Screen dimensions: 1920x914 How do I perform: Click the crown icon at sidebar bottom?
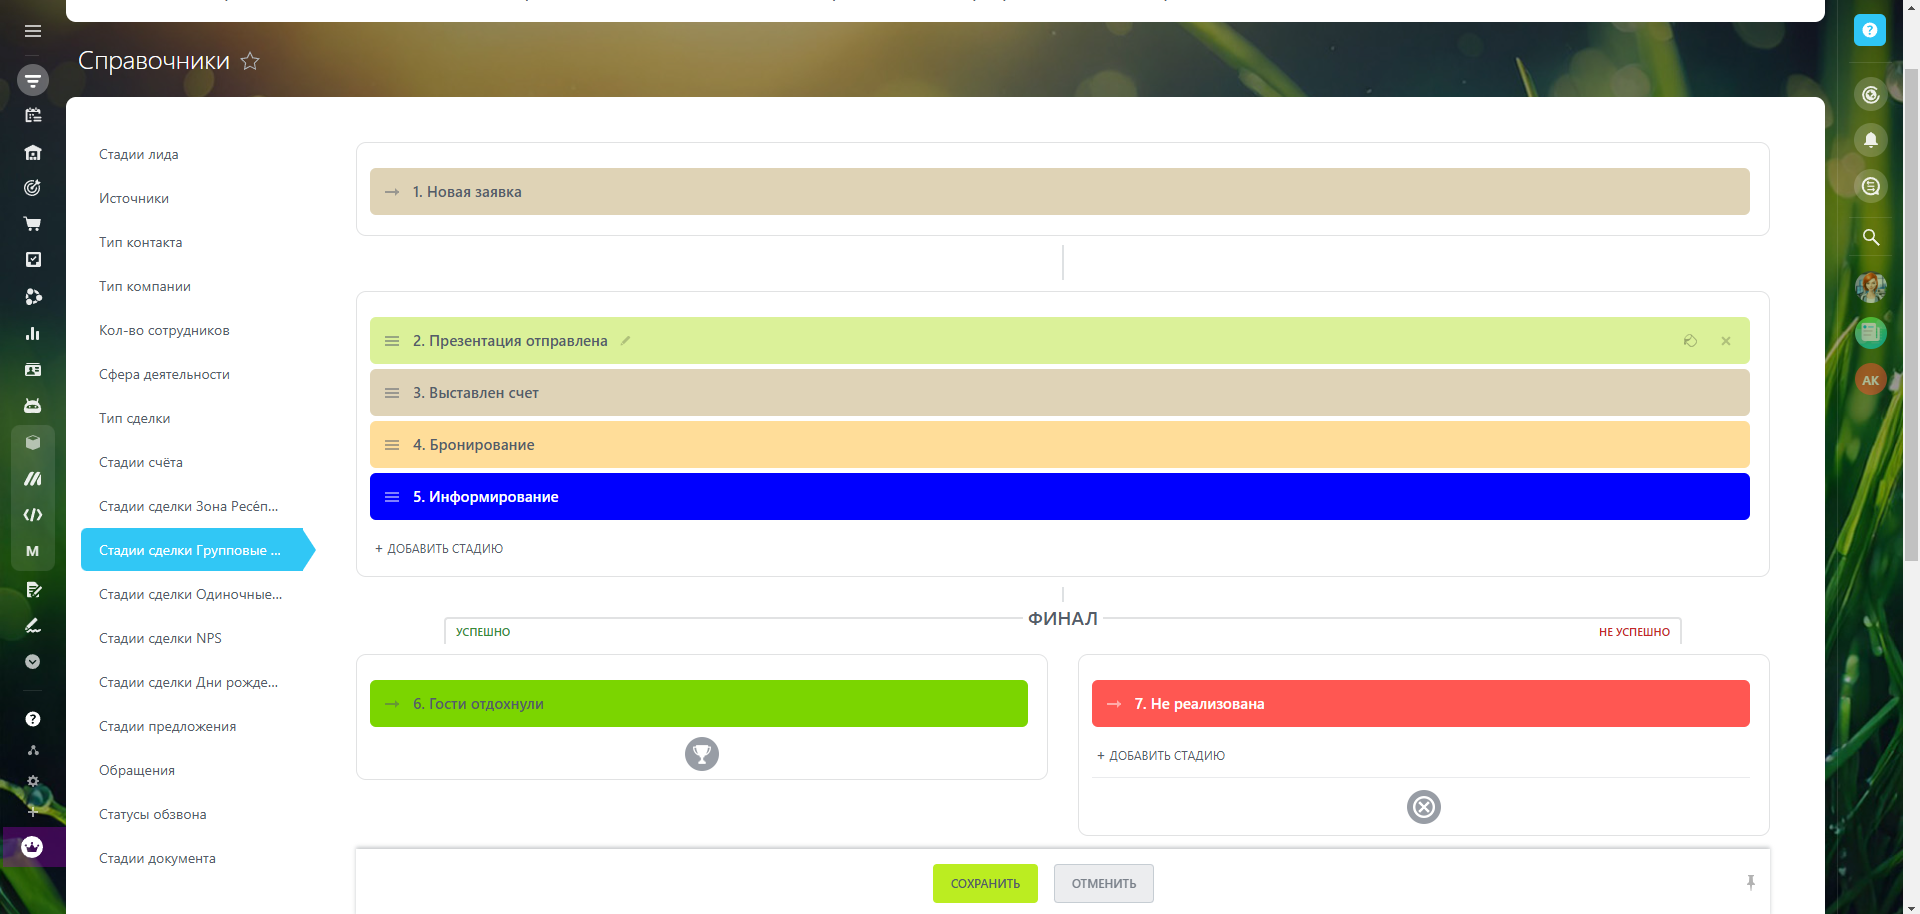(x=33, y=847)
